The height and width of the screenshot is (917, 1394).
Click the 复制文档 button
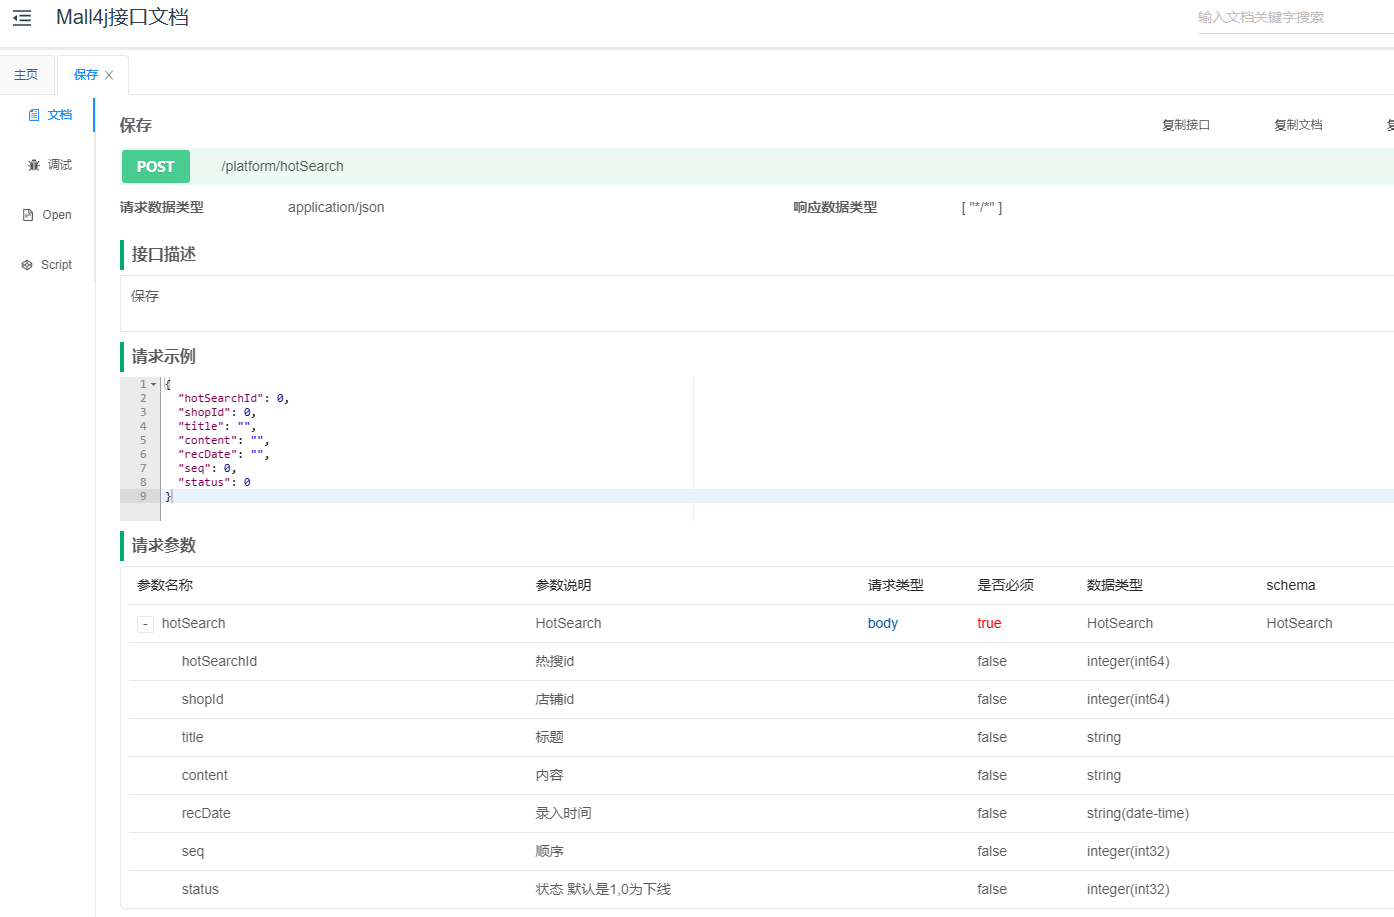pos(1298,125)
